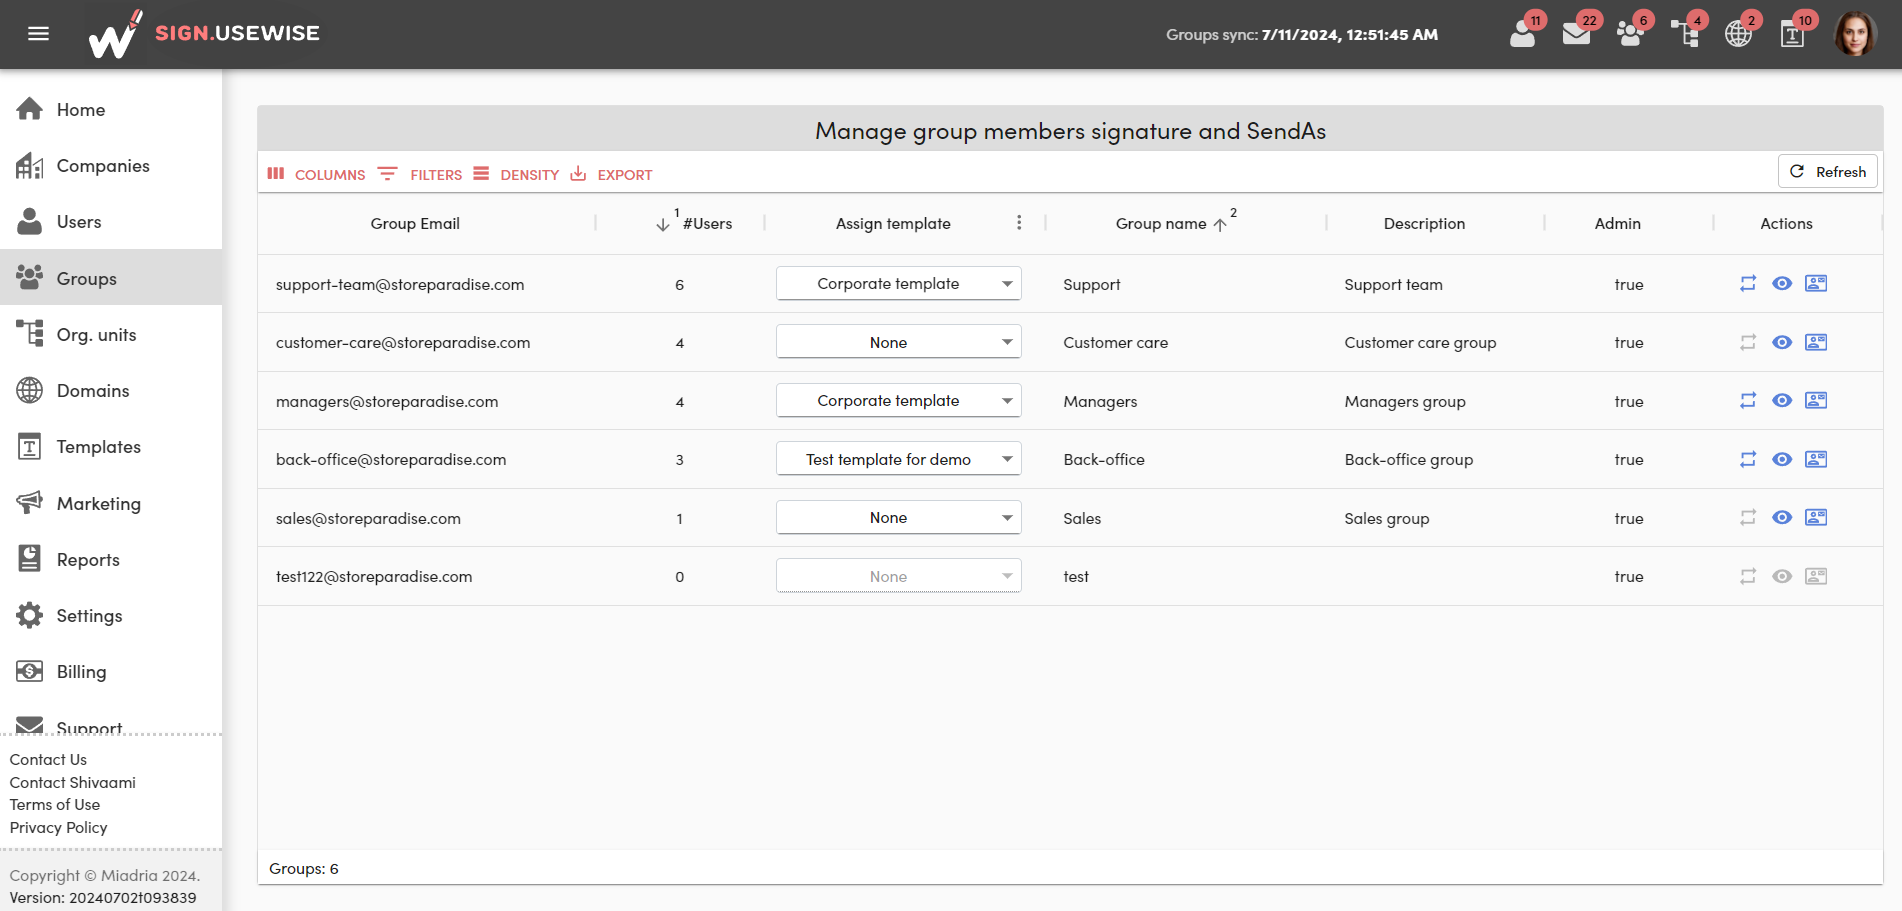1902x911 pixels.
Task: Preview the support-team group with the eye icon
Action: click(x=1782, y=284)
